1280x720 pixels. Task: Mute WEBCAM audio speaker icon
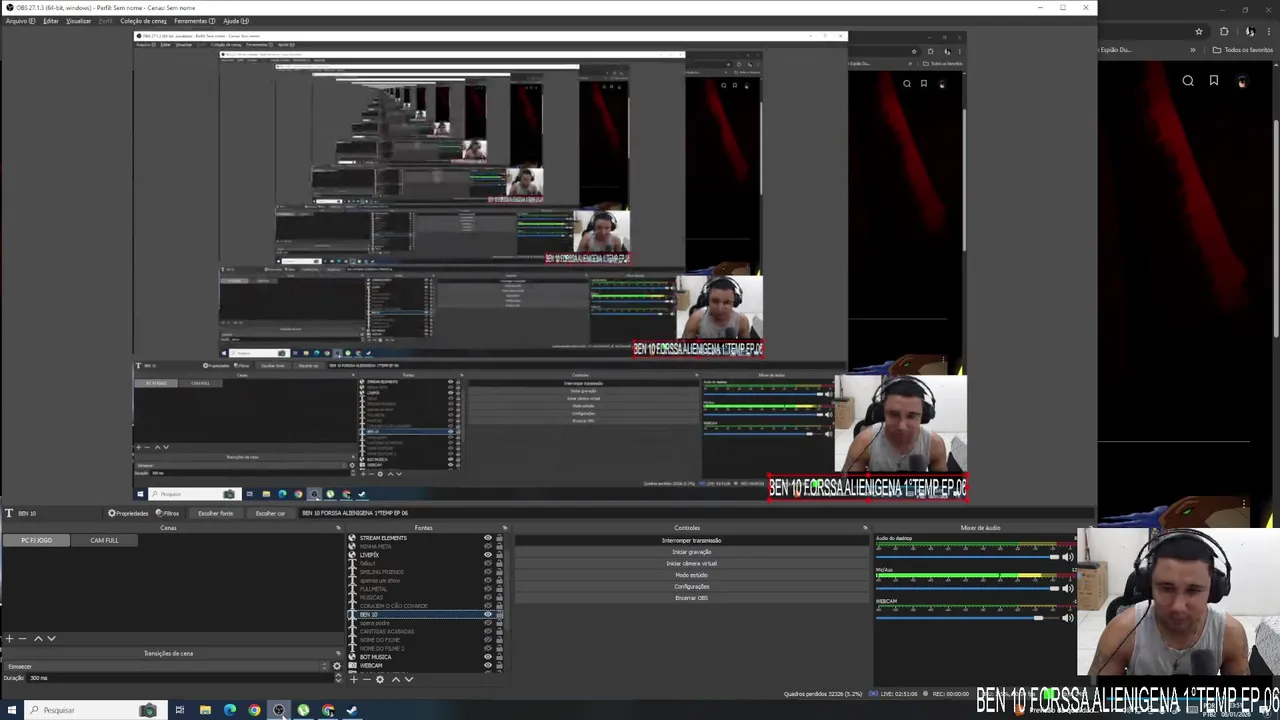[1068, 618]
